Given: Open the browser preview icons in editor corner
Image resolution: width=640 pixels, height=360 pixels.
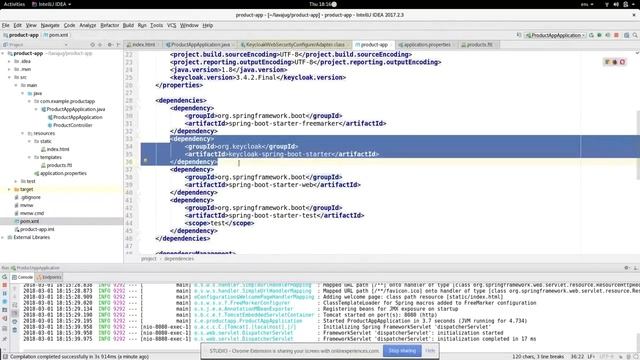Looking at the screenshot, I should click(615, 62).
